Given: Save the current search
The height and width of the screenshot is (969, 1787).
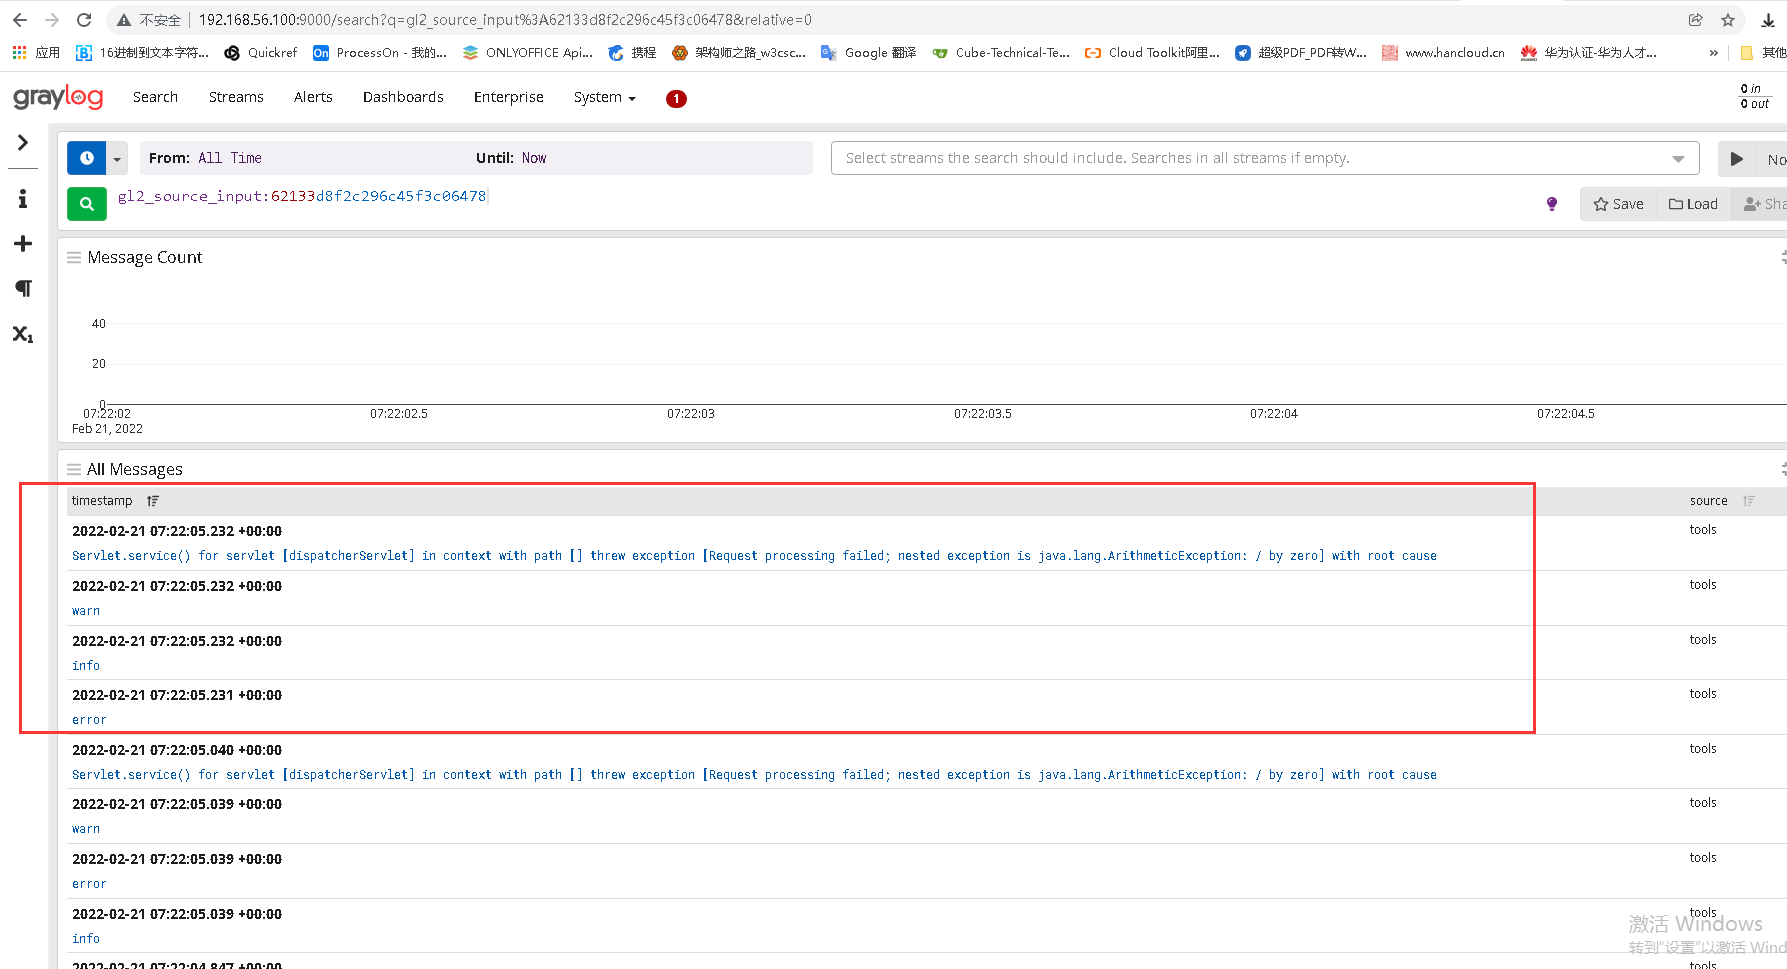Looking at the screenshot, I should (x=1617, y=203).
